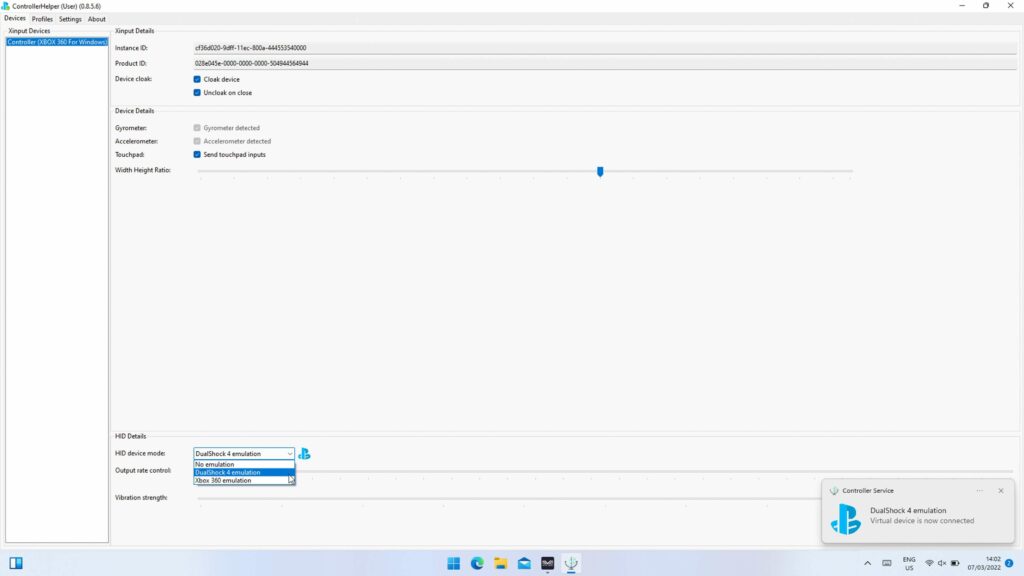The height and width of the screenshot is (576, 1024).
Task: Click the muted volume tray icon
Action: (942, 563)
